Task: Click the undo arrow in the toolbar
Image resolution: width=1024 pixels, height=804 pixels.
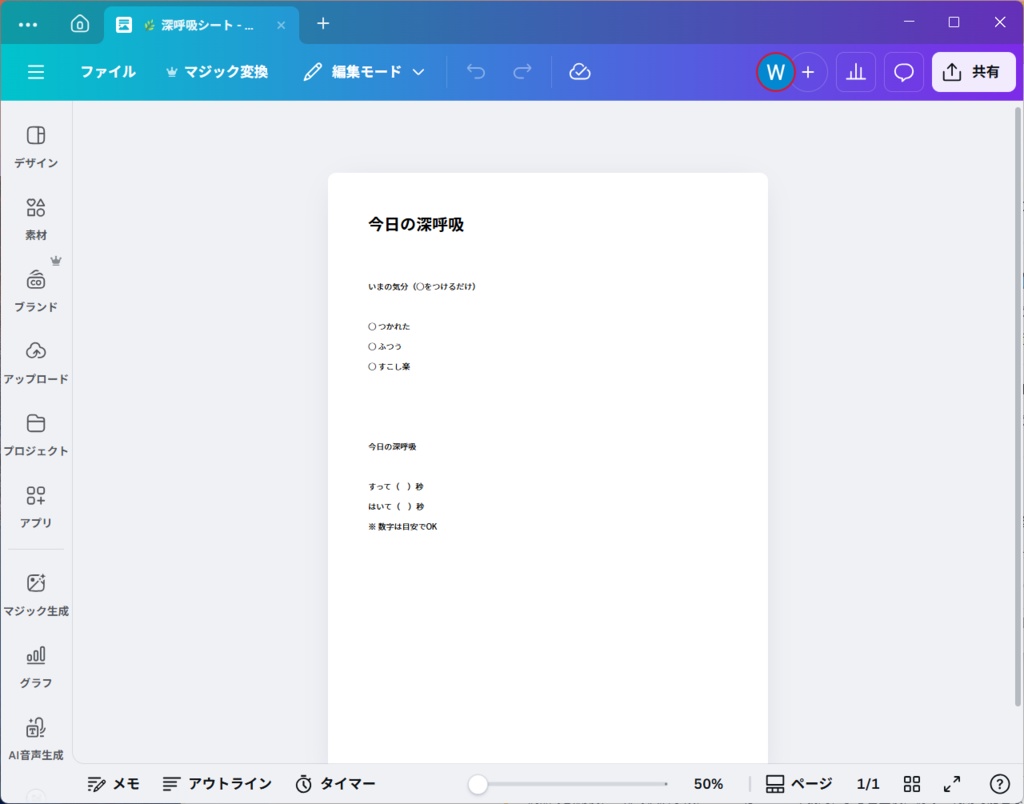Action: coord(475,71)
